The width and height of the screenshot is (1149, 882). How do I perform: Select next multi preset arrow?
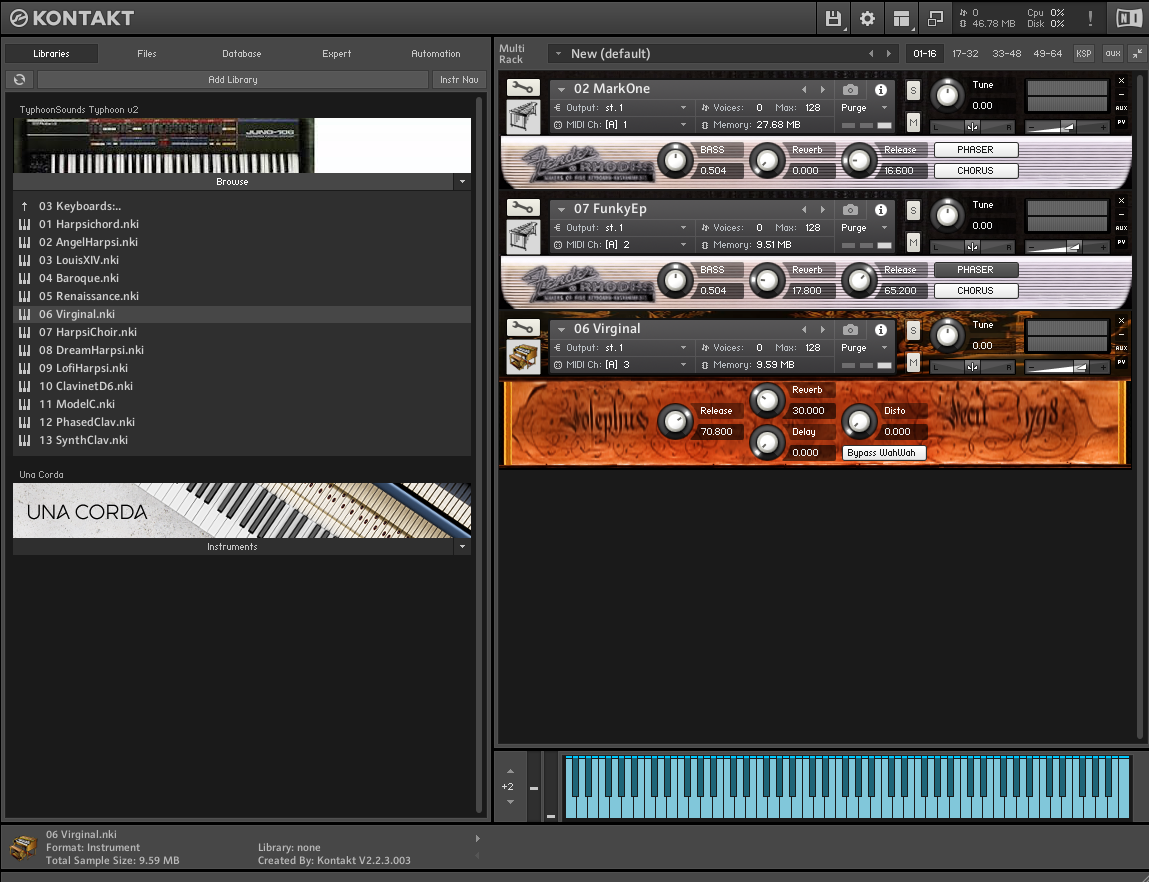click(889, 53)
